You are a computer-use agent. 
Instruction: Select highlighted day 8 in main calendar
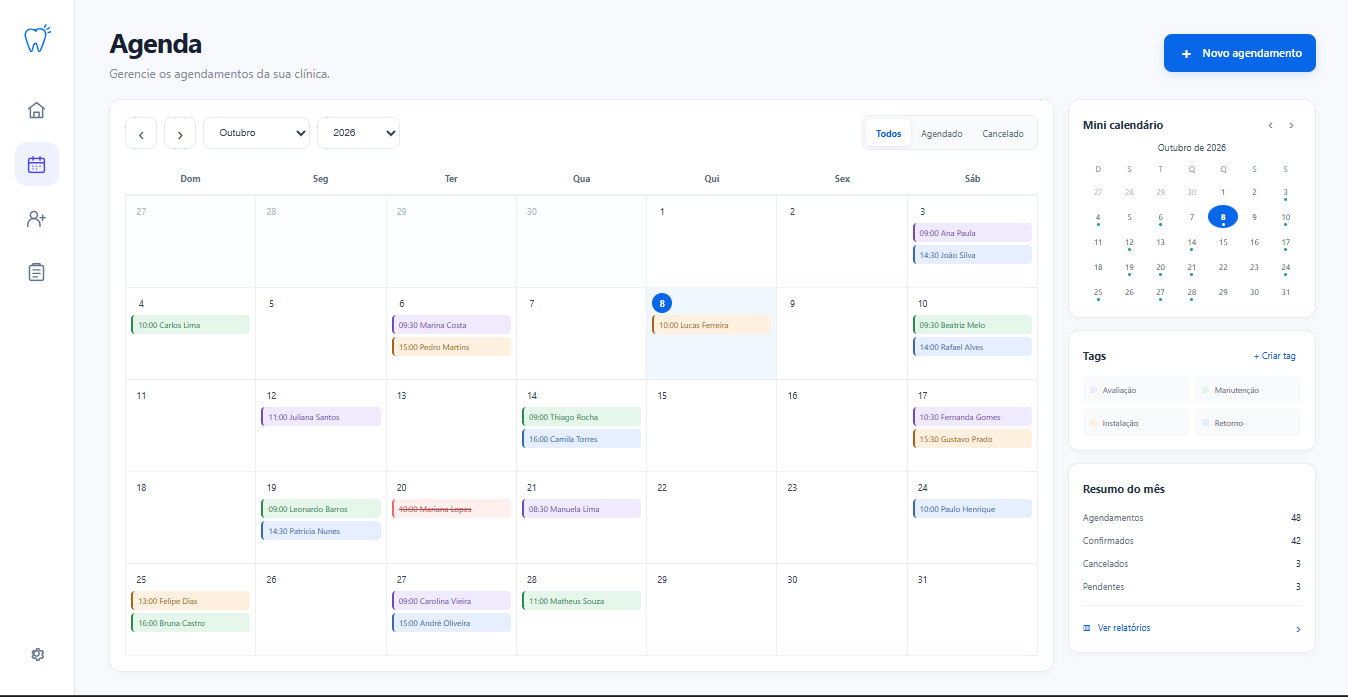tap(662, 303)
